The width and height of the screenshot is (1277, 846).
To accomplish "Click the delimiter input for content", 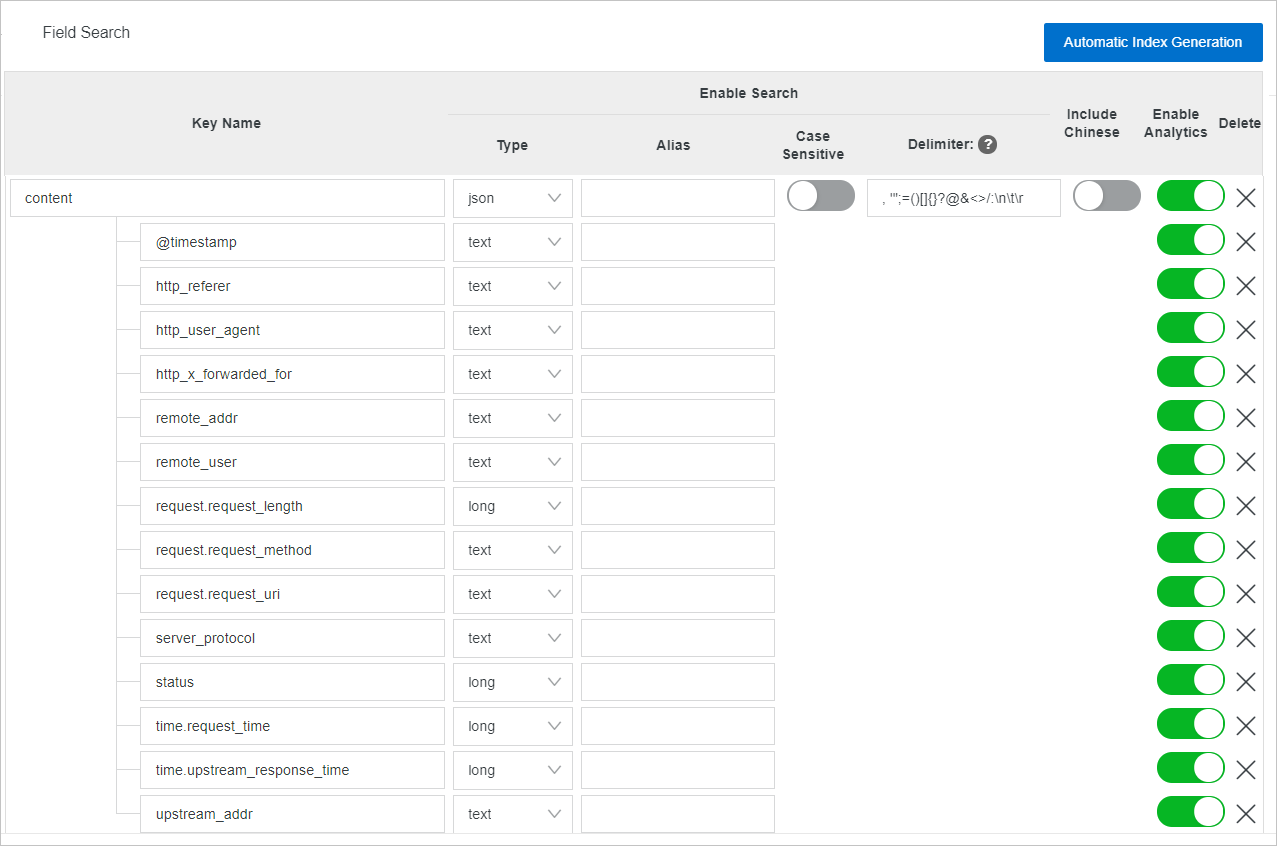I will (x=964, y=198).
